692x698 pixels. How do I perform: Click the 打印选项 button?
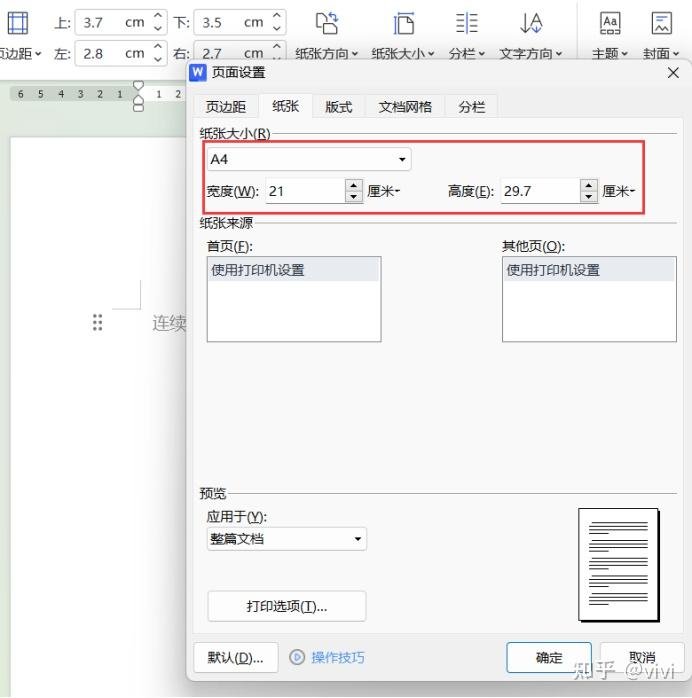(287, 606)
